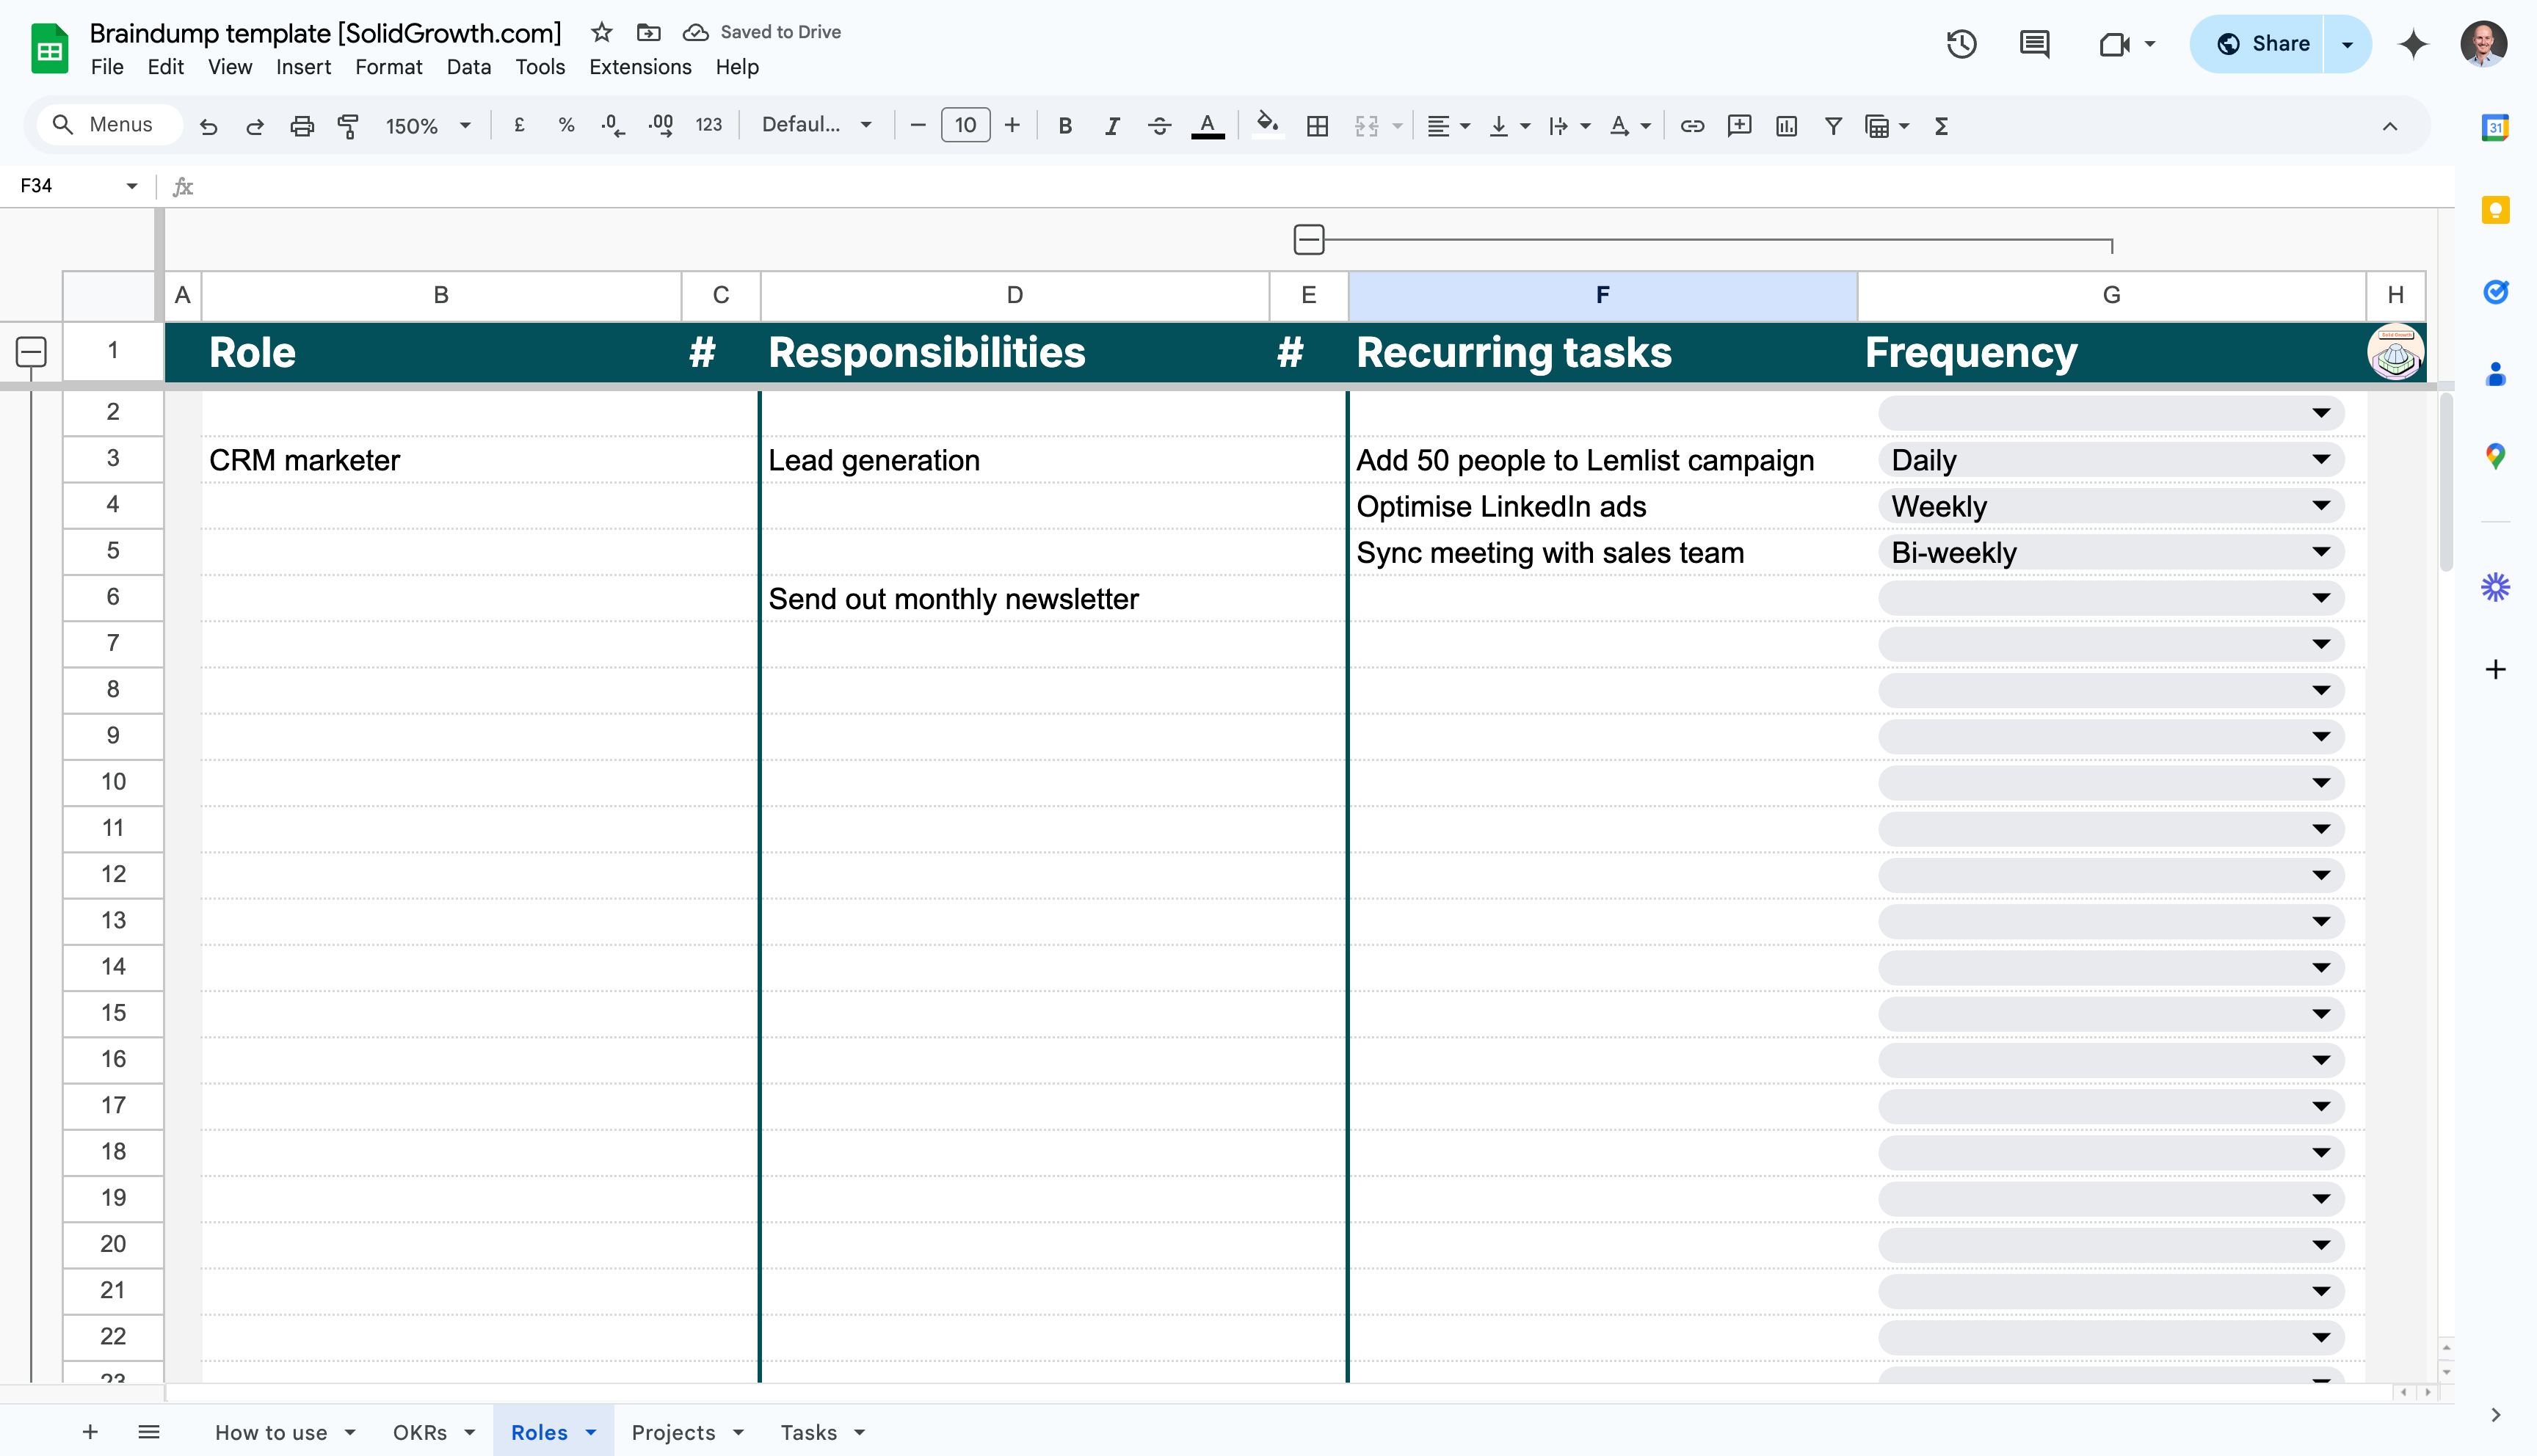Screen dimensions: 2537x1456
Task: Open the text color picker
Action: coord(1207,126)
